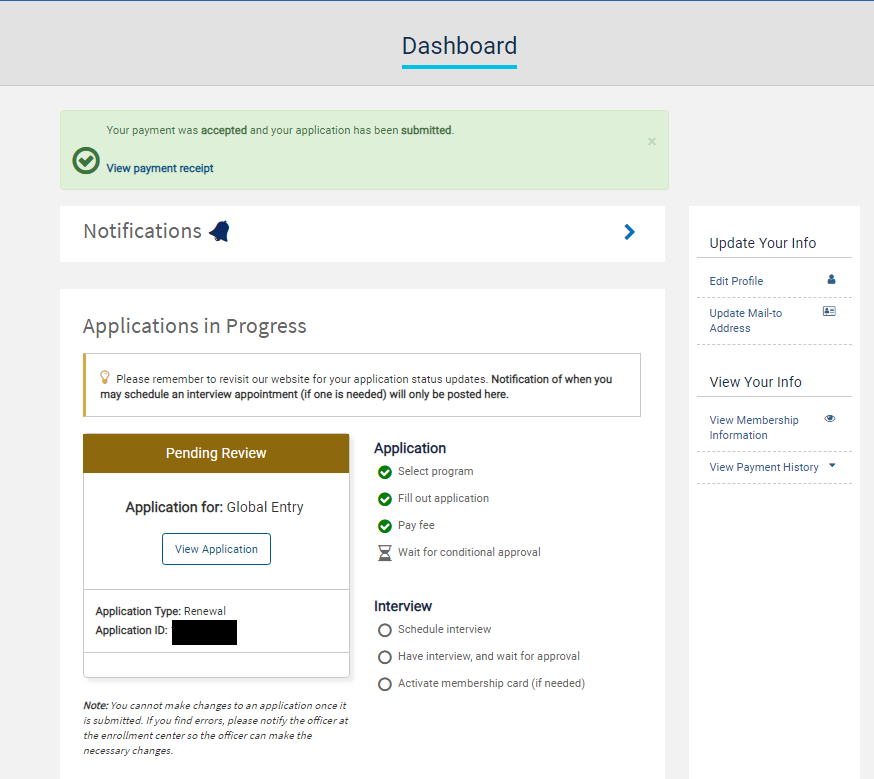The width and height of the screenshot is (874, 779).
Task: Open View Membership Information link
Action: [x=754, y=427]
